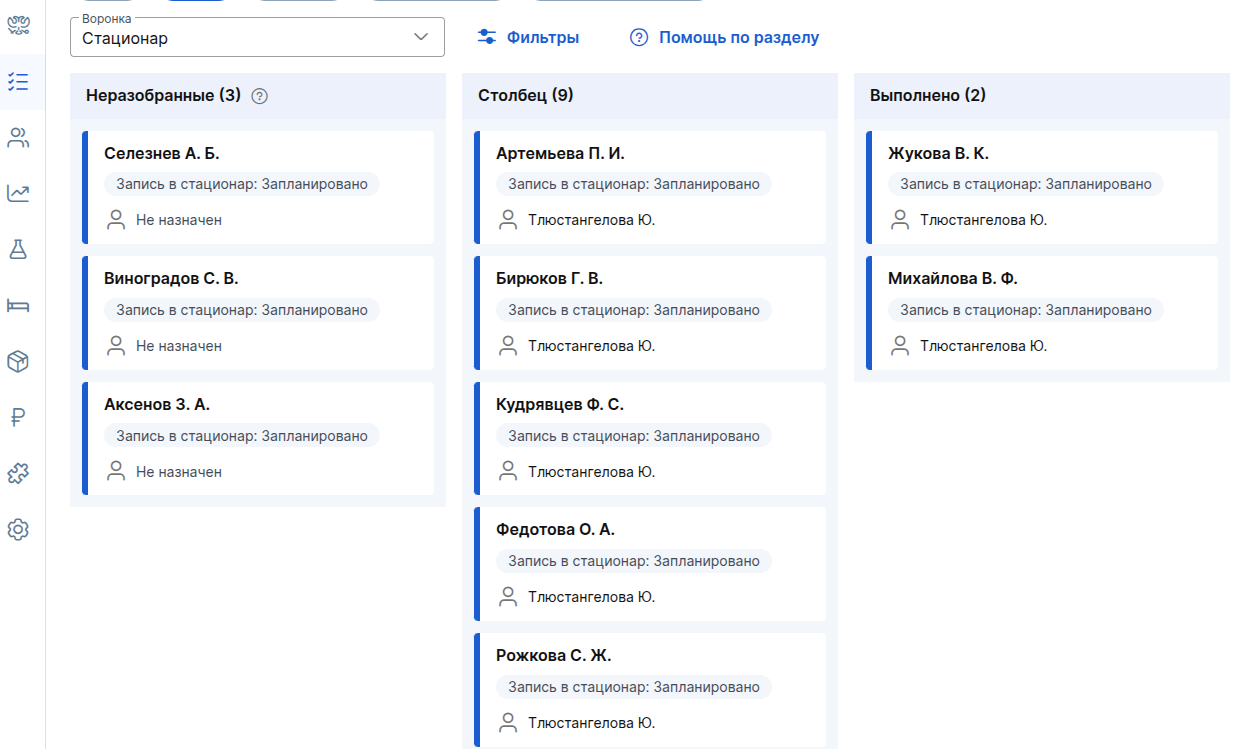Open the analytics chart sidebar icon
The image size is (1249, 749).
point(18,193)
